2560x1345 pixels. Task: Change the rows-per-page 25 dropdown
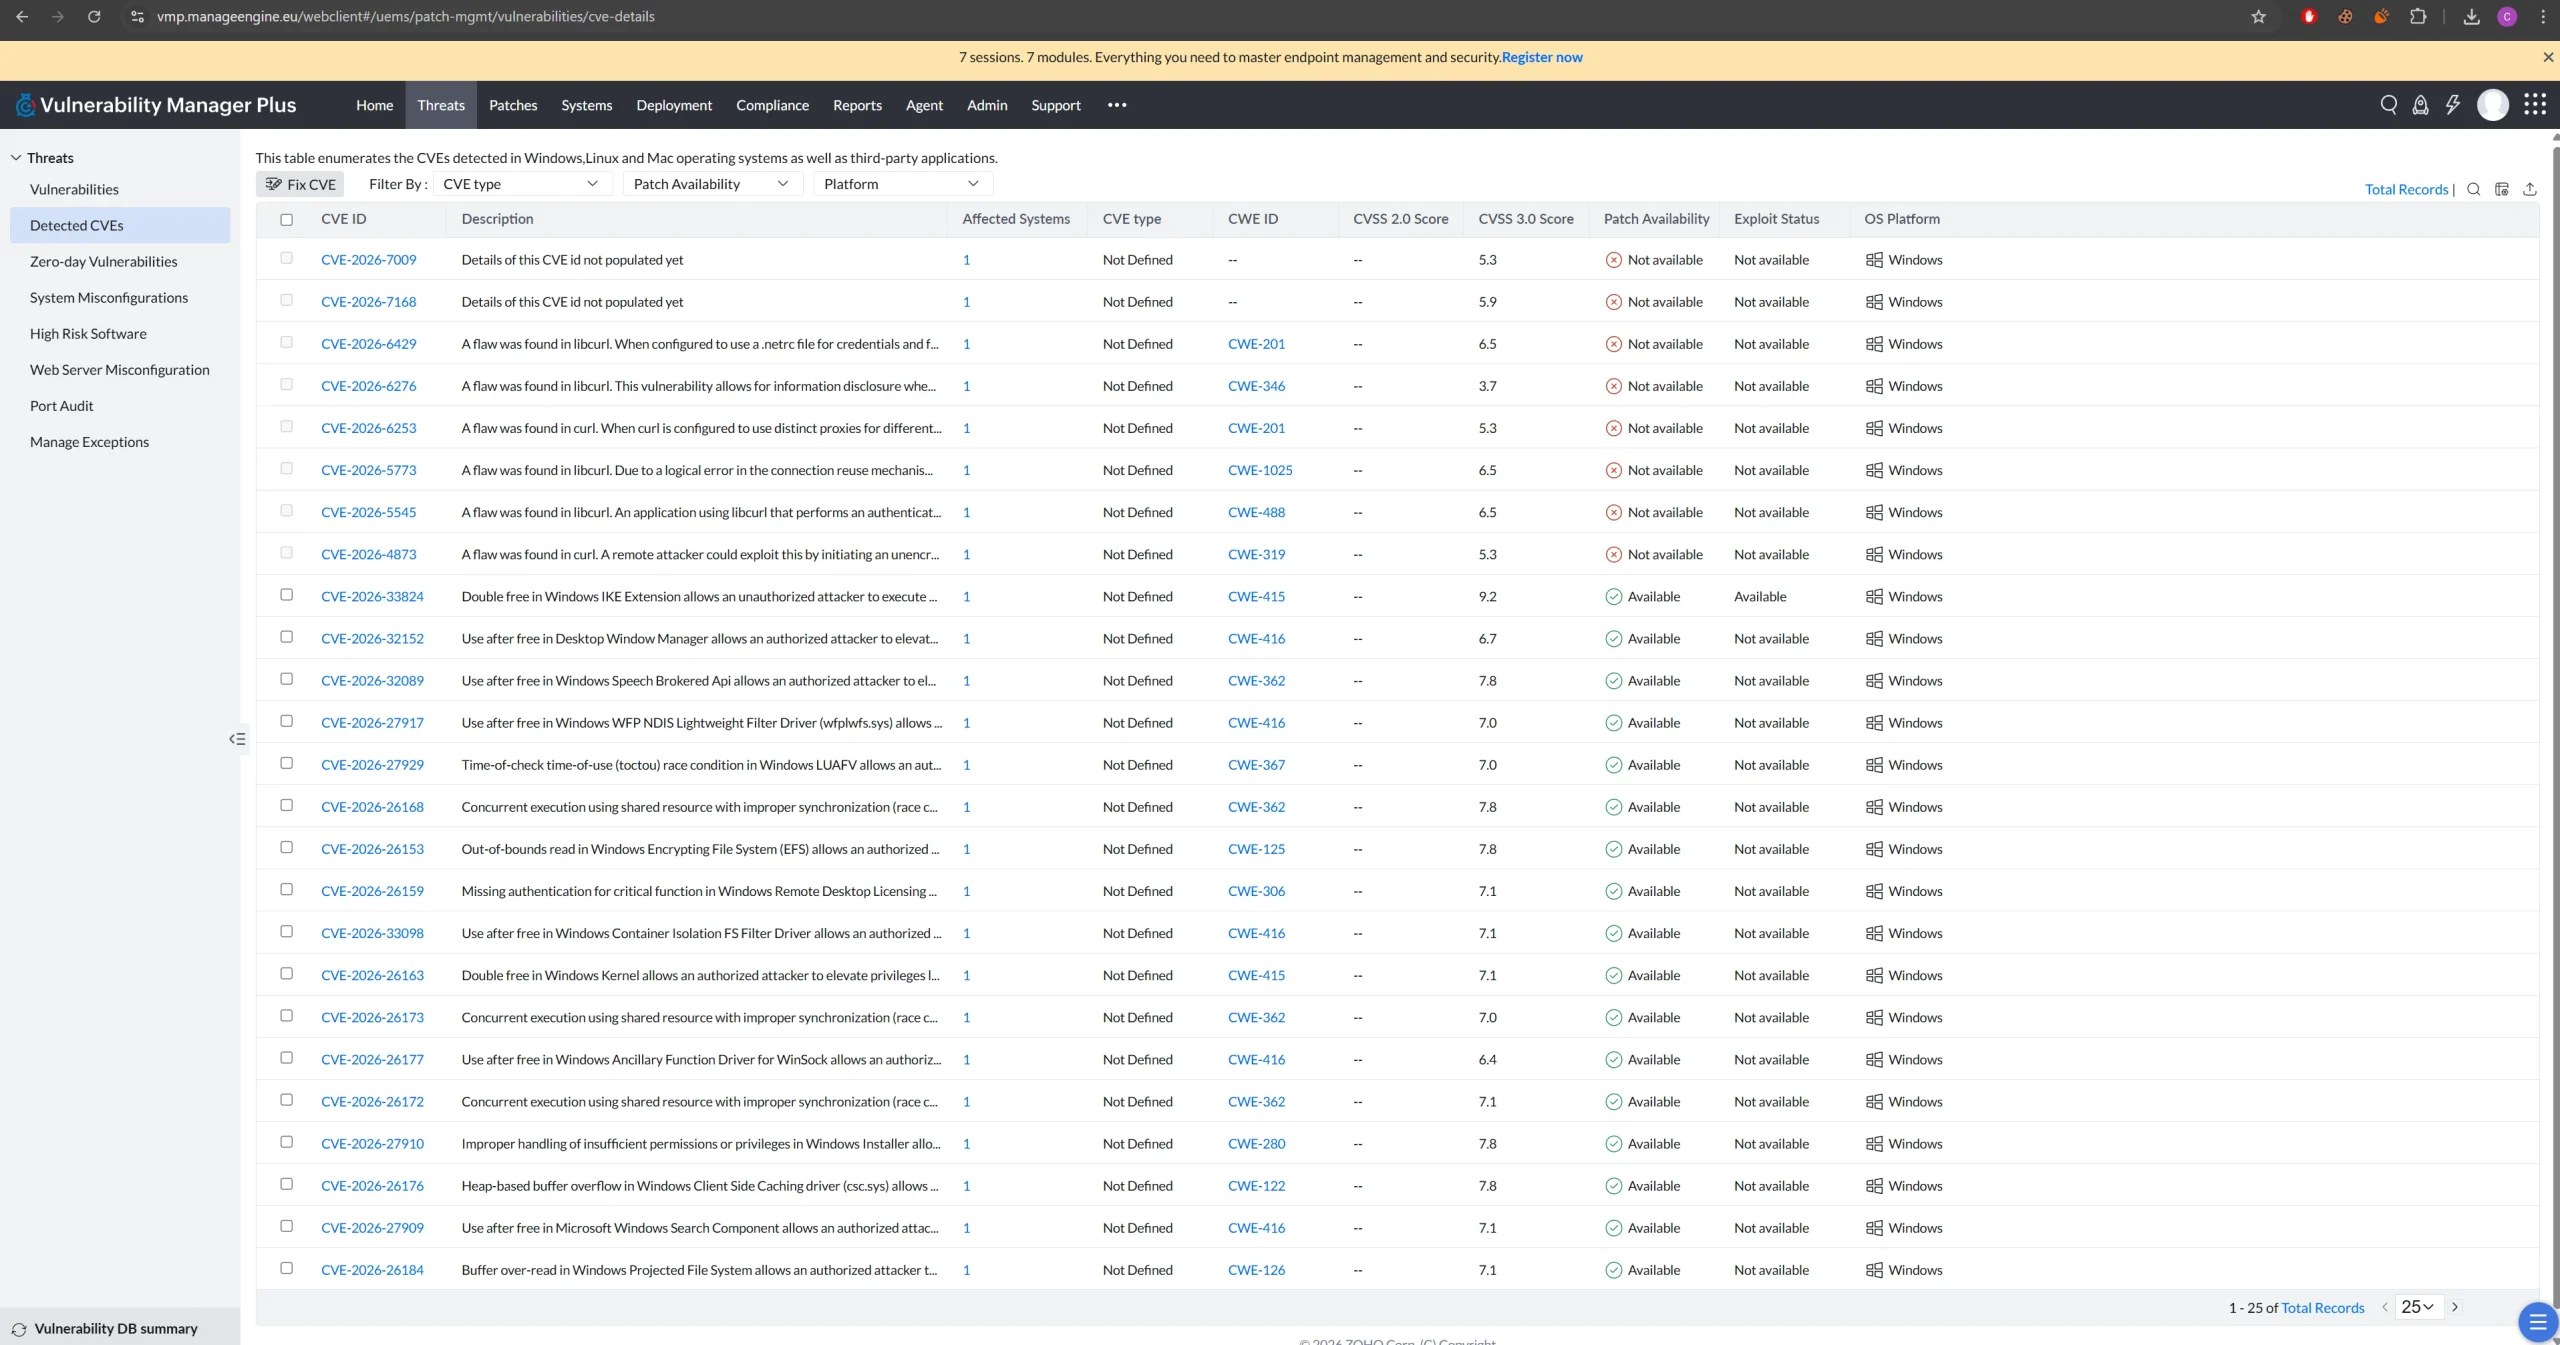tap(2418, 1307)
